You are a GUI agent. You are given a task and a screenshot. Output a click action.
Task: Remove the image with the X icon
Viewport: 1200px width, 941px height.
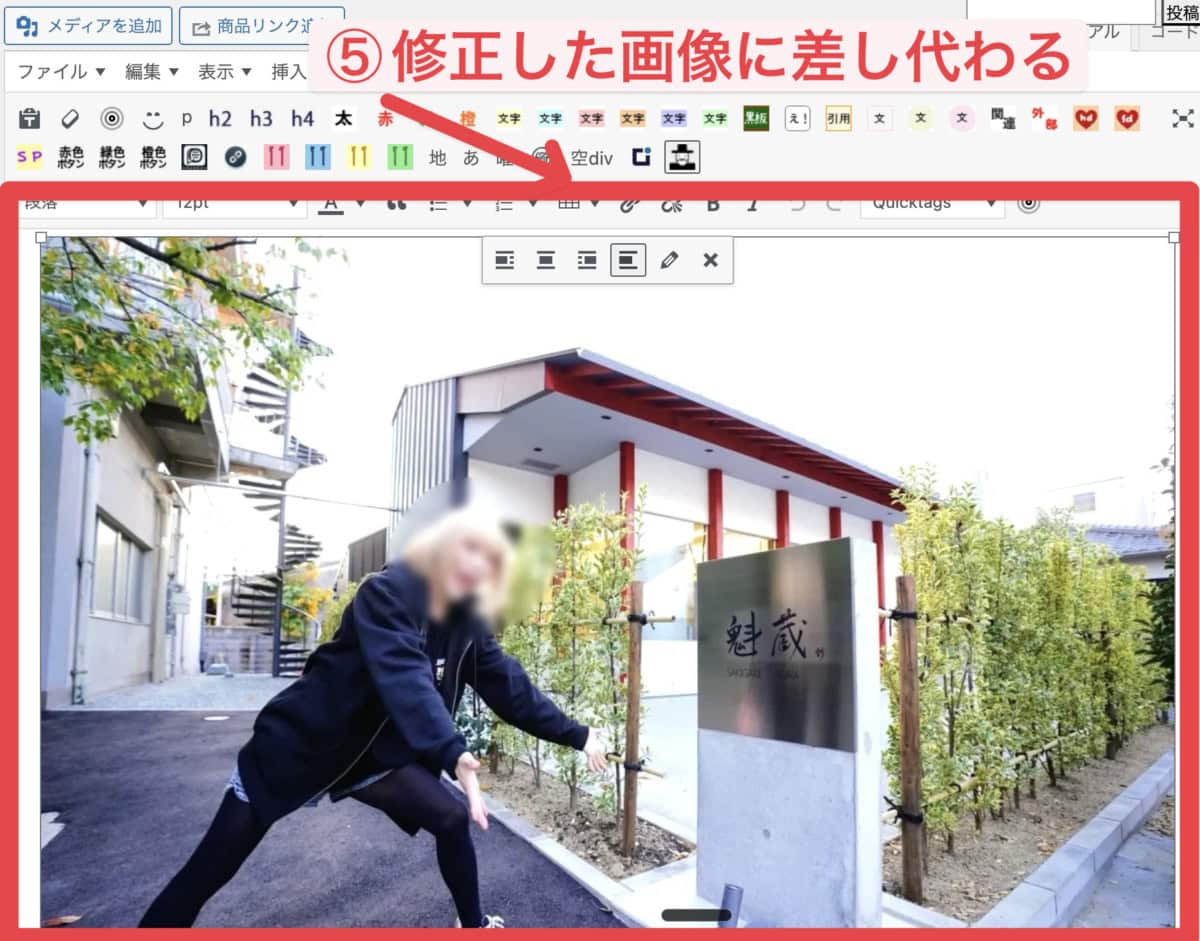click(710, 260)
